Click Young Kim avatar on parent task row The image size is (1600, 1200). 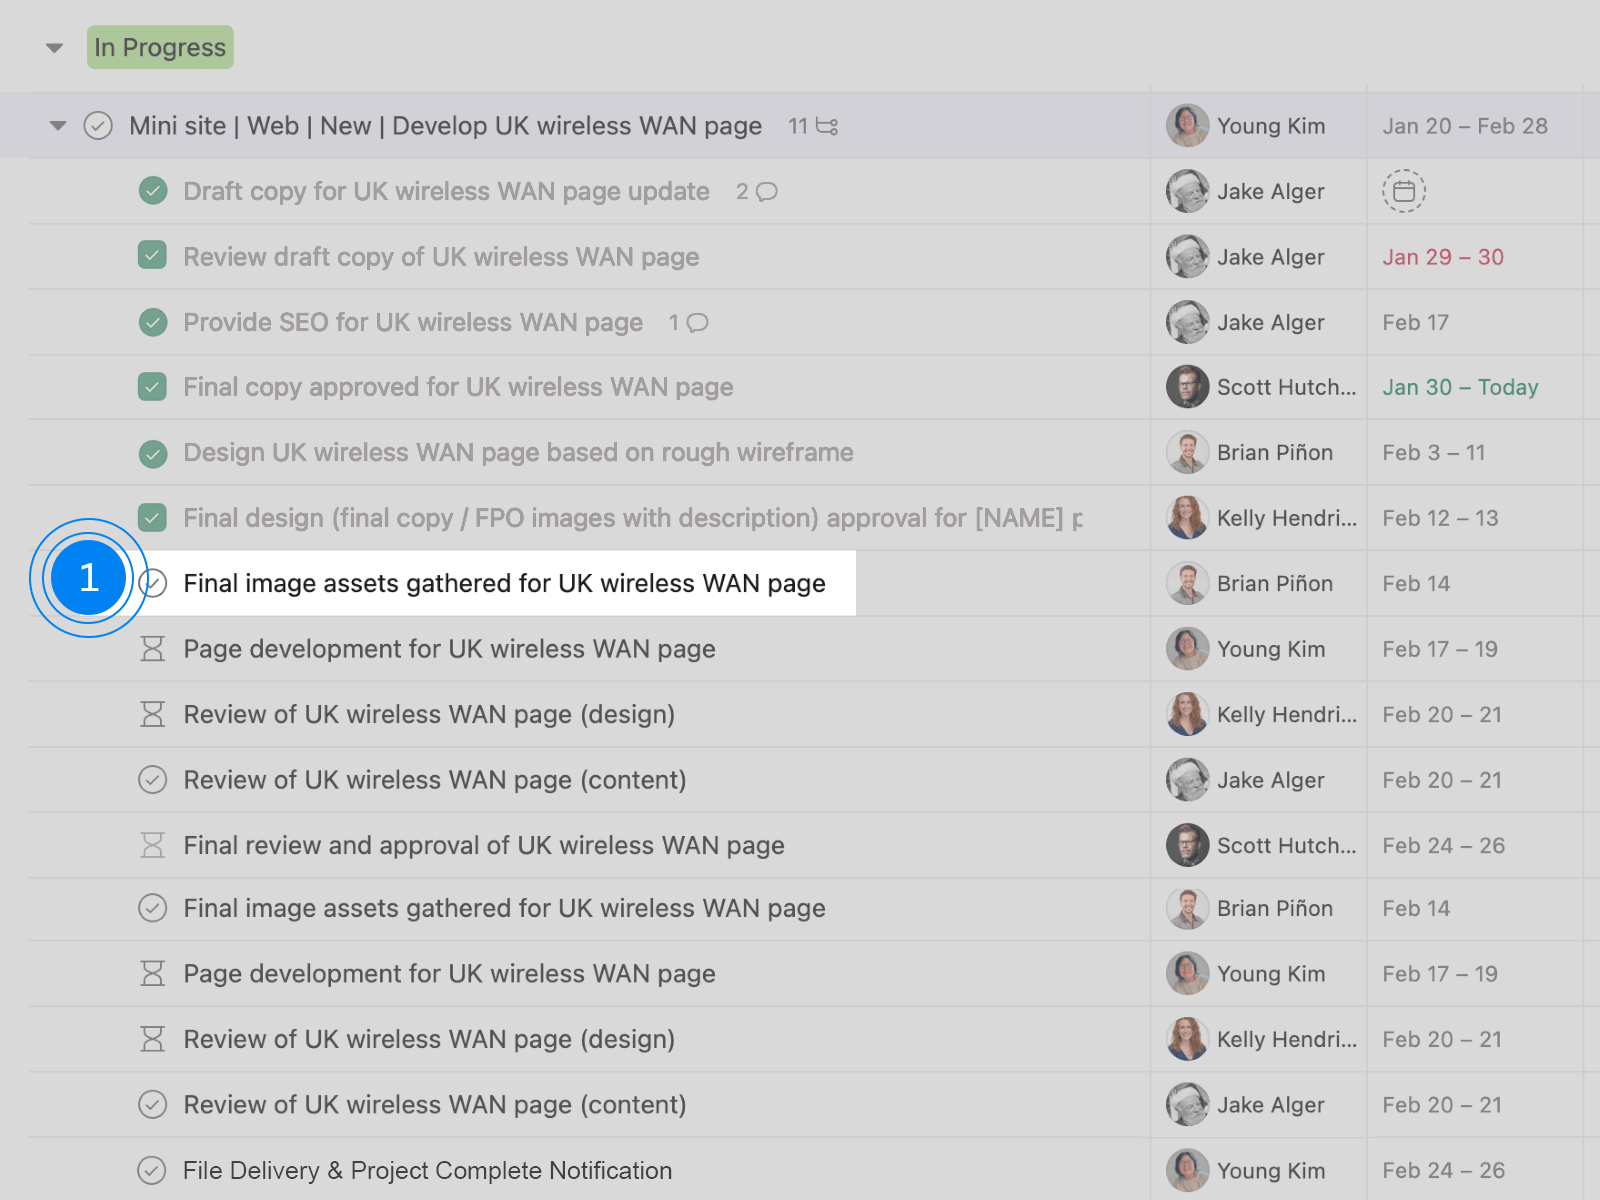coord(1187,126)
